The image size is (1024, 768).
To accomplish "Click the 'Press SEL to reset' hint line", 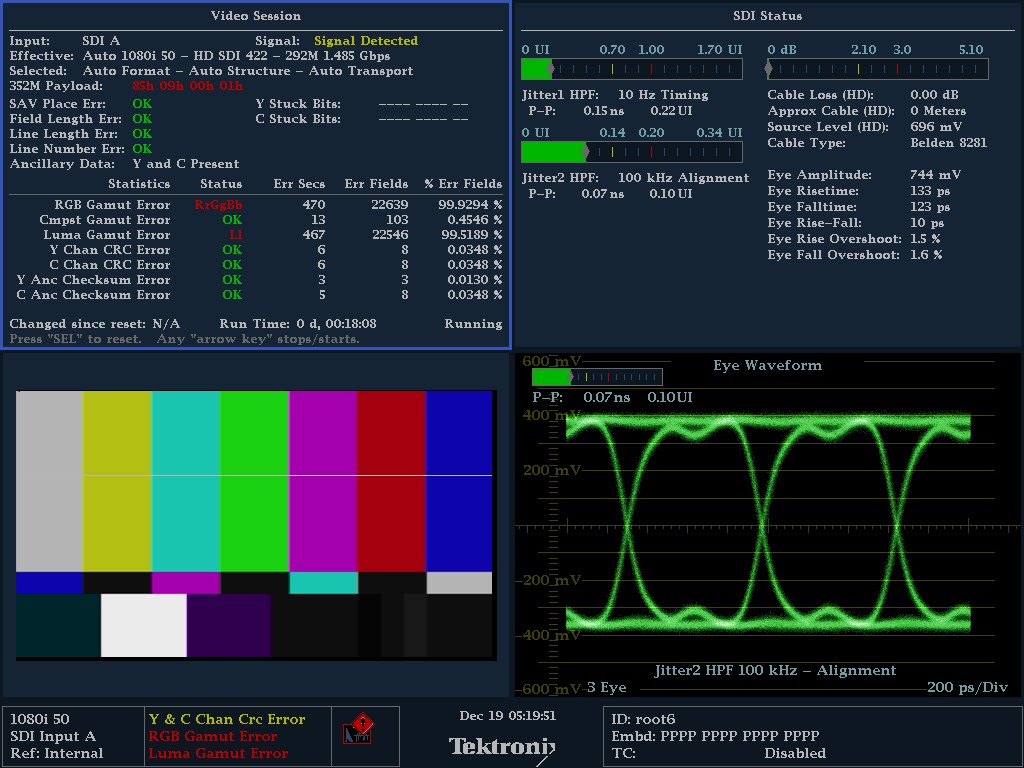I will point(185,339).
